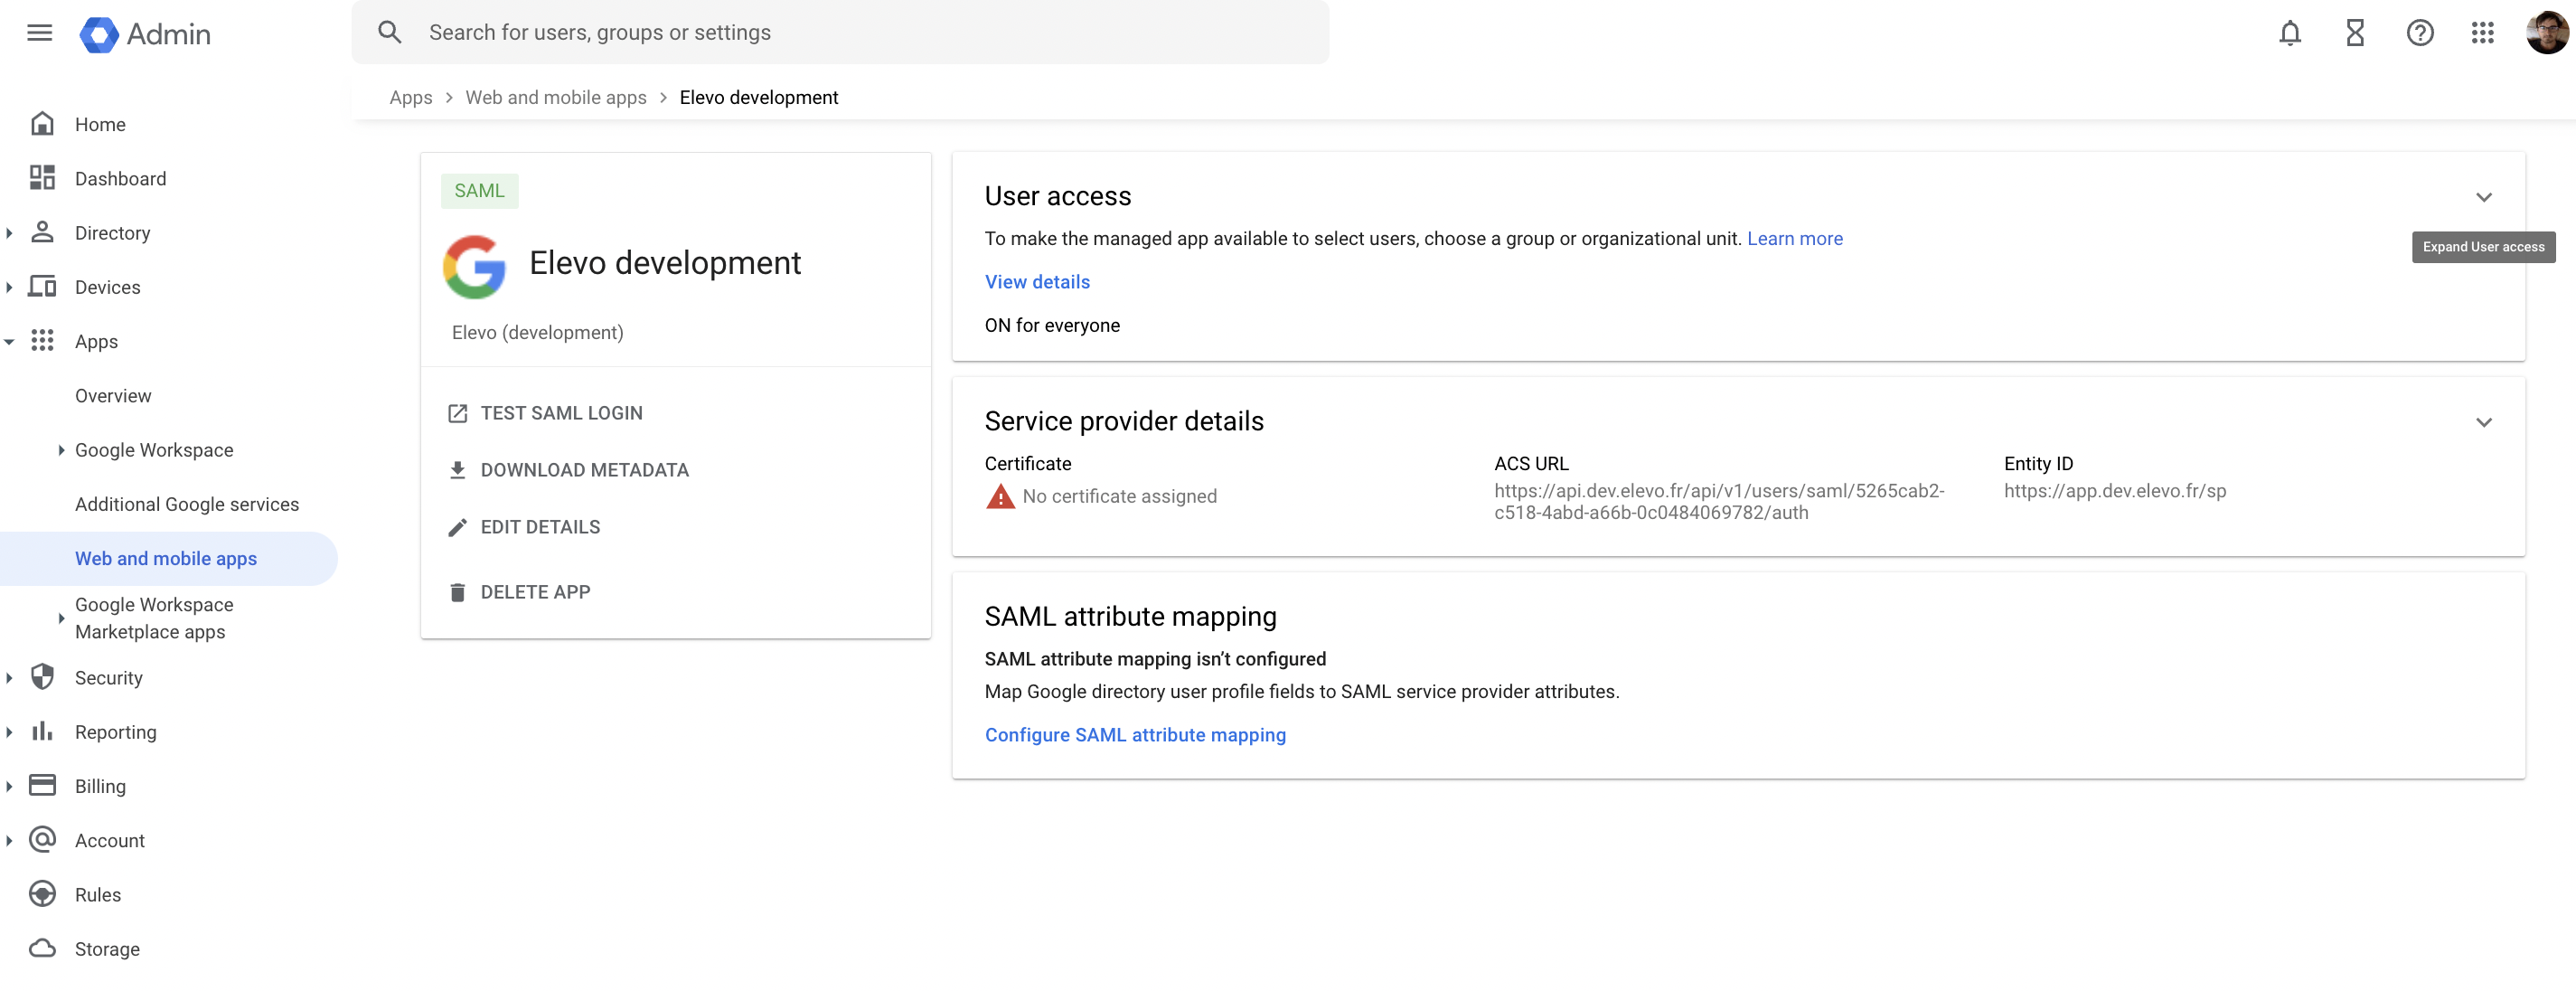Click DELETE APP
Image resolution: width=2576 pixels, height=991 pixels.
(x=519, y=592)
